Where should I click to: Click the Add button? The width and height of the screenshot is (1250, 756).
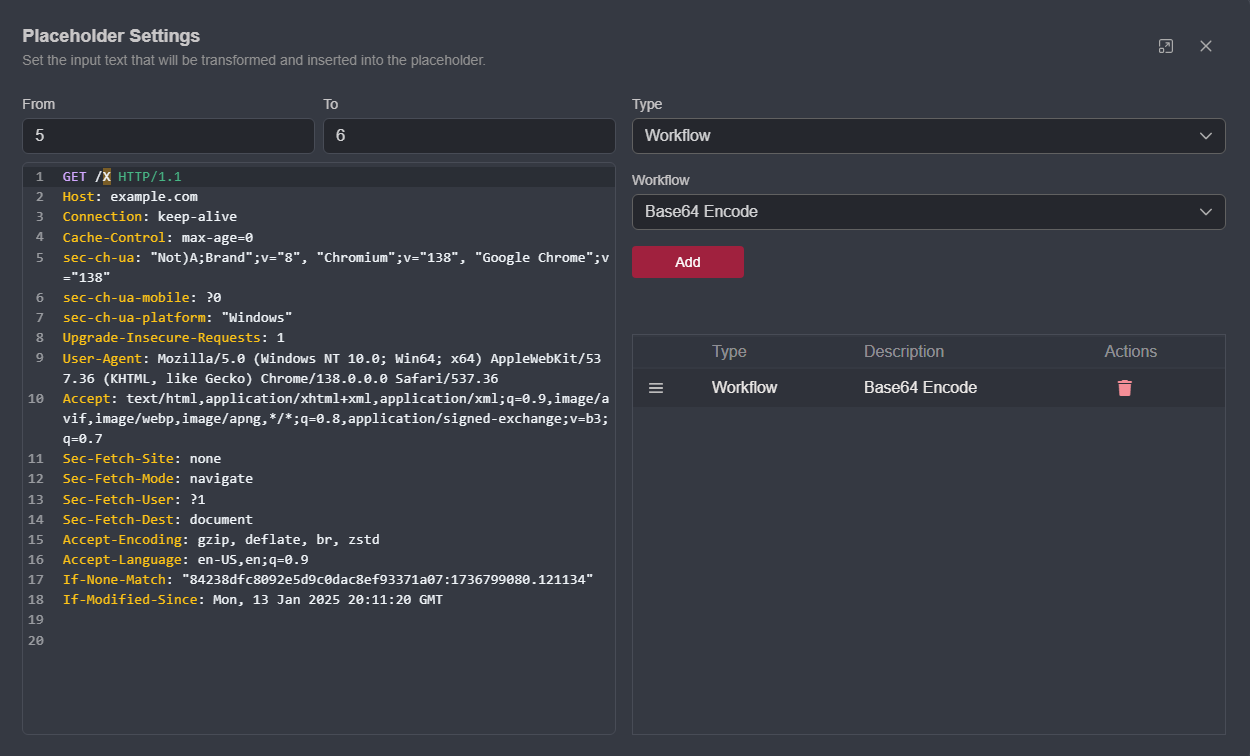tap(688, 262)
